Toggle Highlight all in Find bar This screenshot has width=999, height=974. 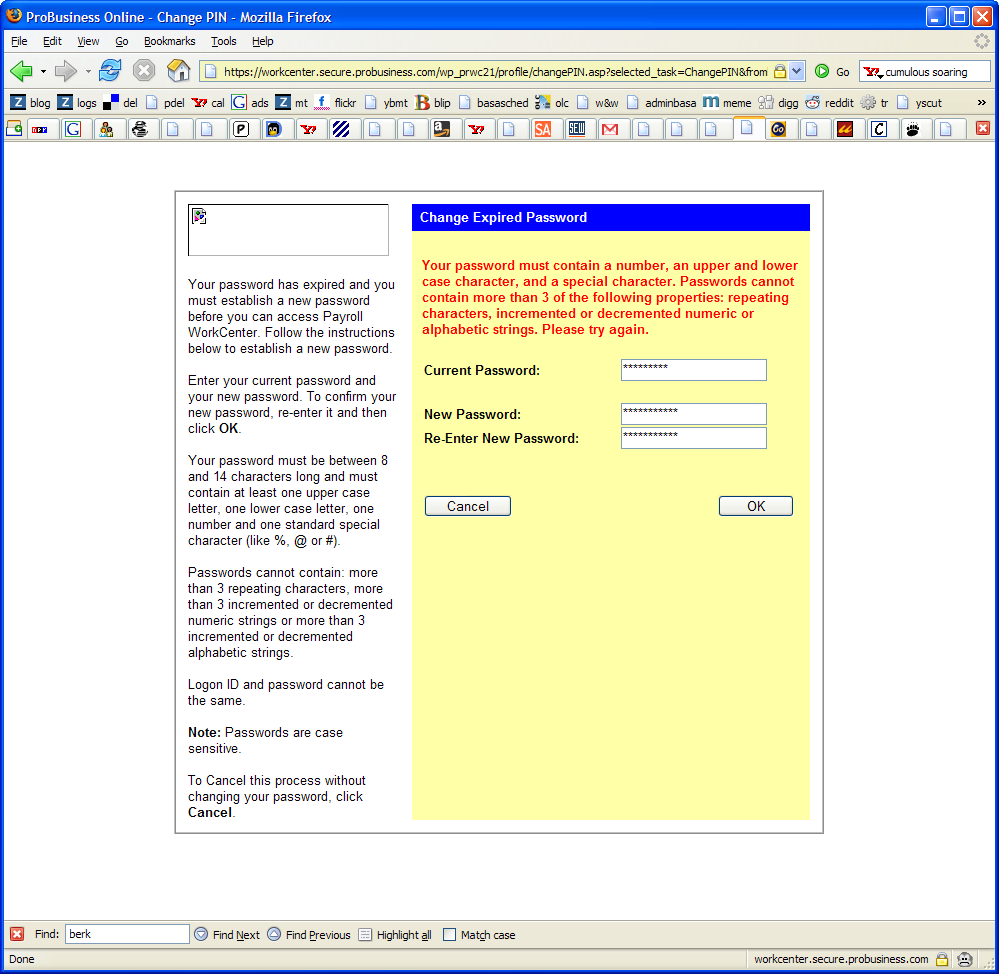click(x=395, y=935)
